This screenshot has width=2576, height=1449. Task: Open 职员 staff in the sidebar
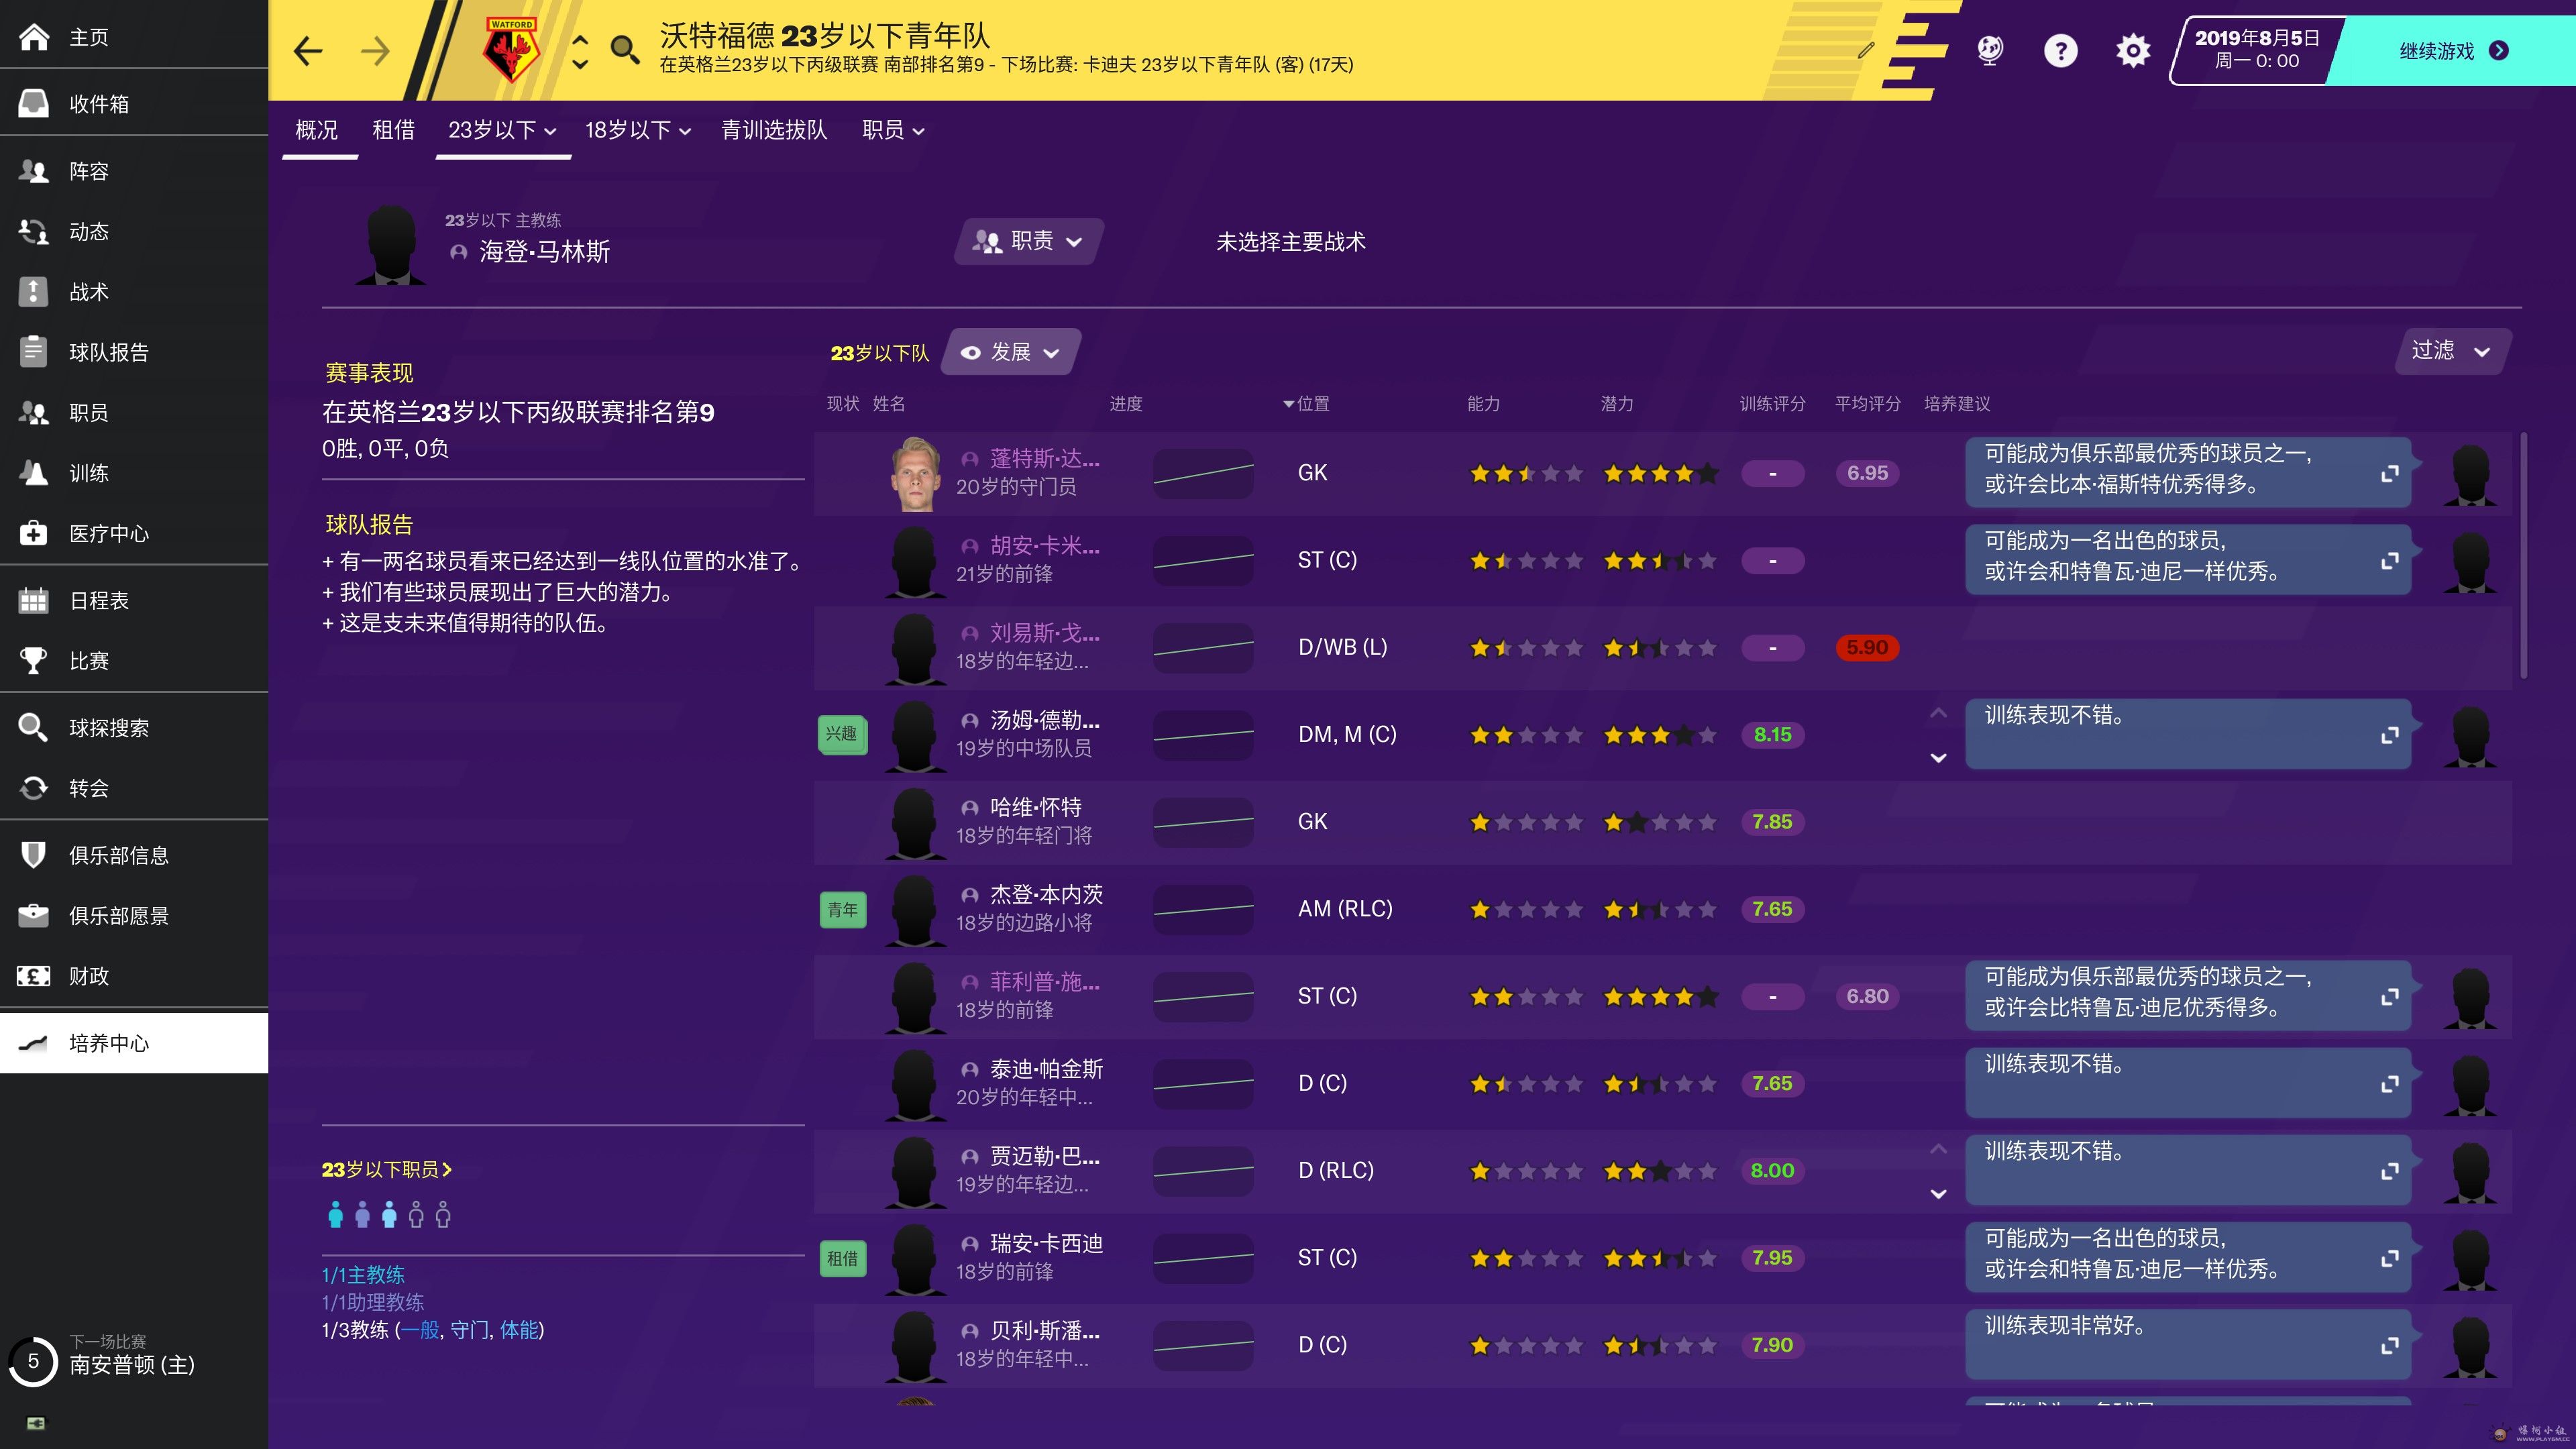[134, 412]
